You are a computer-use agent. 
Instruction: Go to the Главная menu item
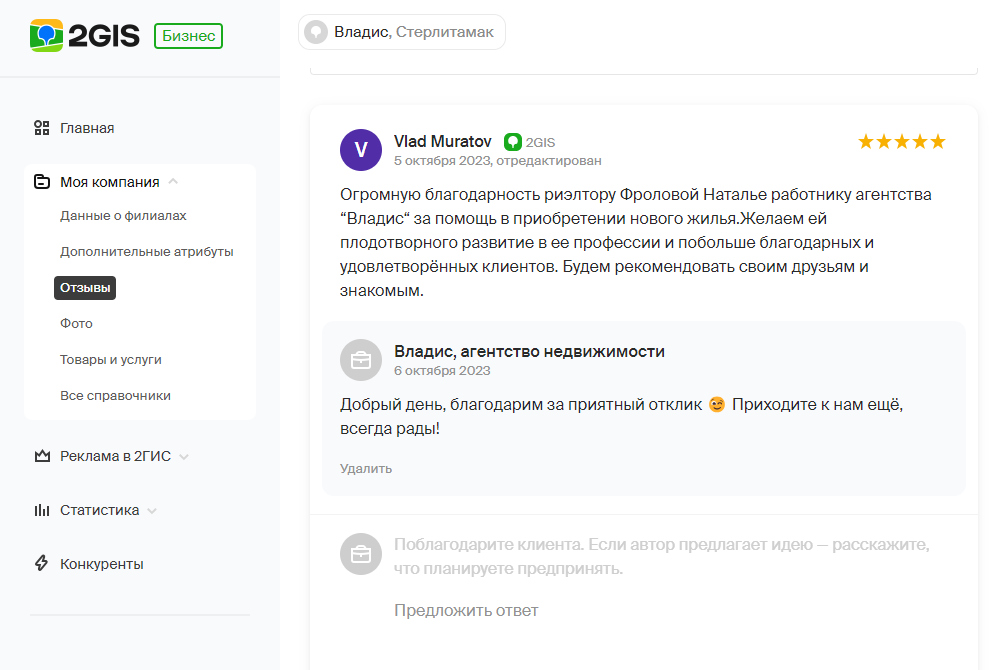tap(87, 128)
